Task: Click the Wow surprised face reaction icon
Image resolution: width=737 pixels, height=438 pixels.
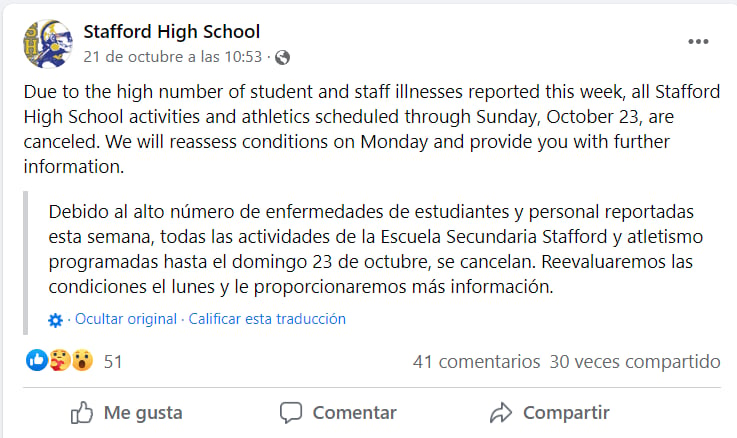Action: pos(82,360)
